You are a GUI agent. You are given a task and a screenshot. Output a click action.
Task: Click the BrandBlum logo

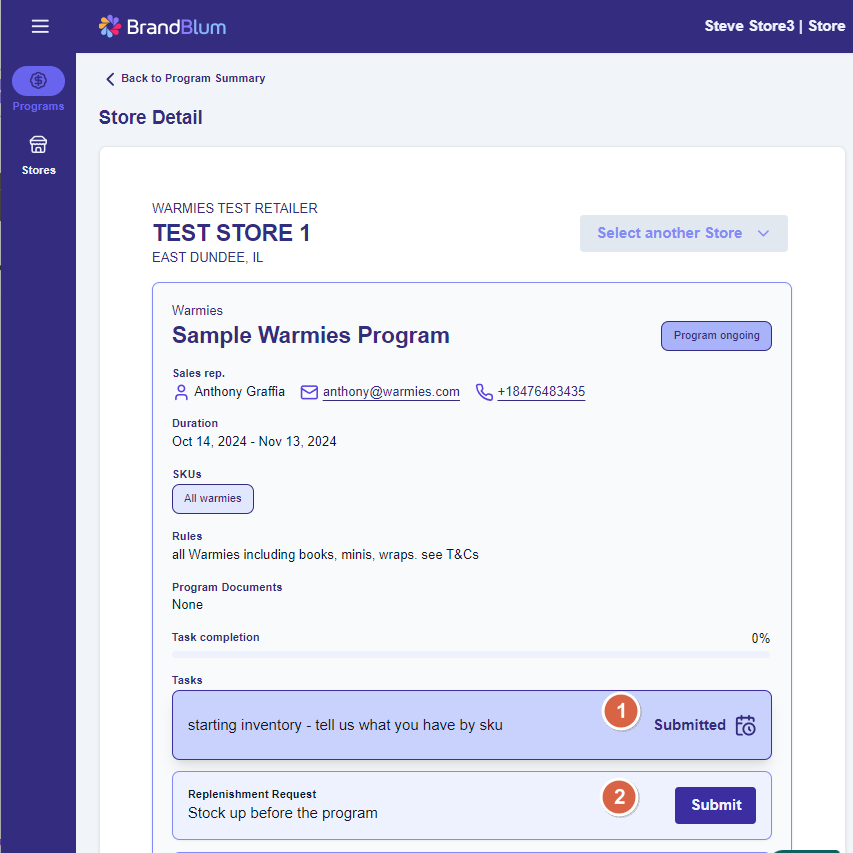coord(162,26)
